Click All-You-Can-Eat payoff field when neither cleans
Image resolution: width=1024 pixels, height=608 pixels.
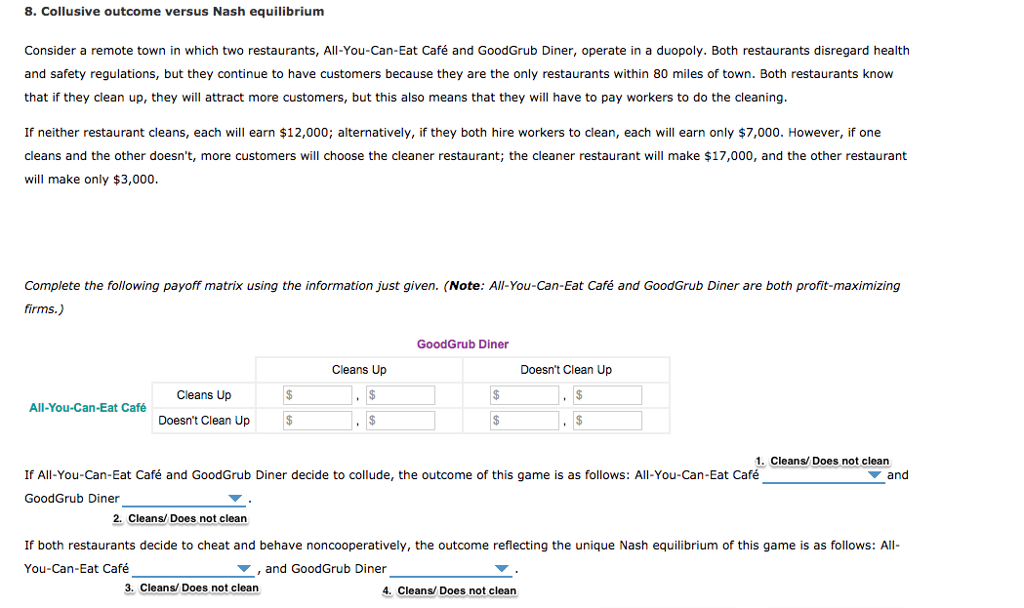tap(525, 421)
